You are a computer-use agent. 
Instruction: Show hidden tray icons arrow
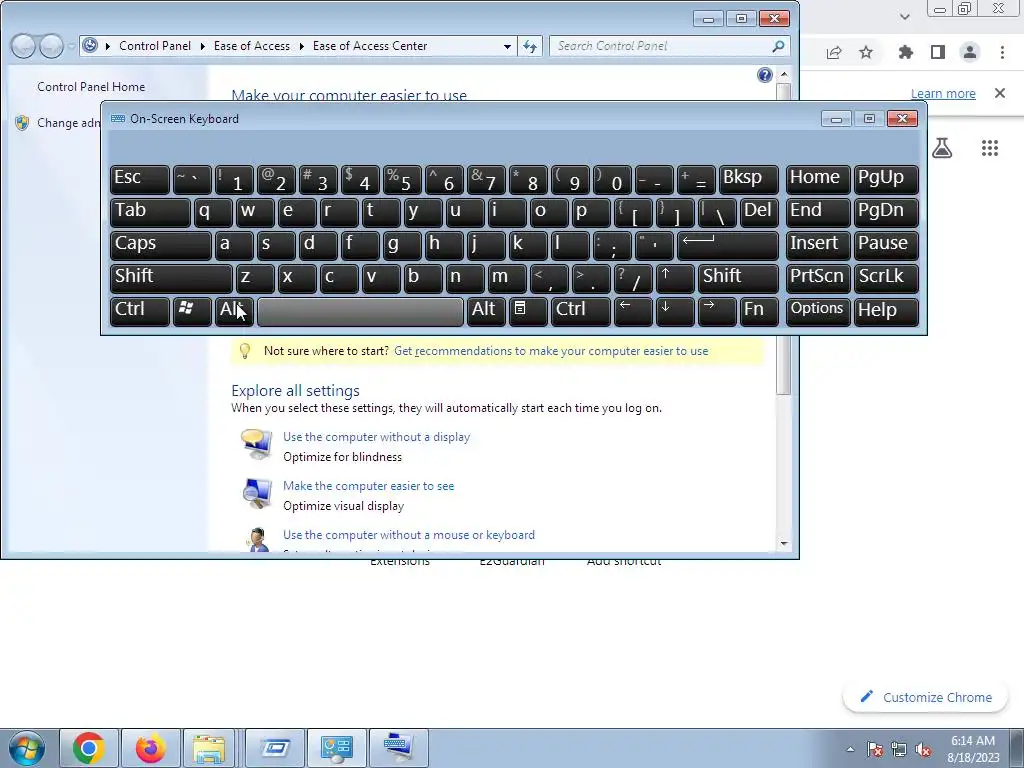[x=850, y=750]
